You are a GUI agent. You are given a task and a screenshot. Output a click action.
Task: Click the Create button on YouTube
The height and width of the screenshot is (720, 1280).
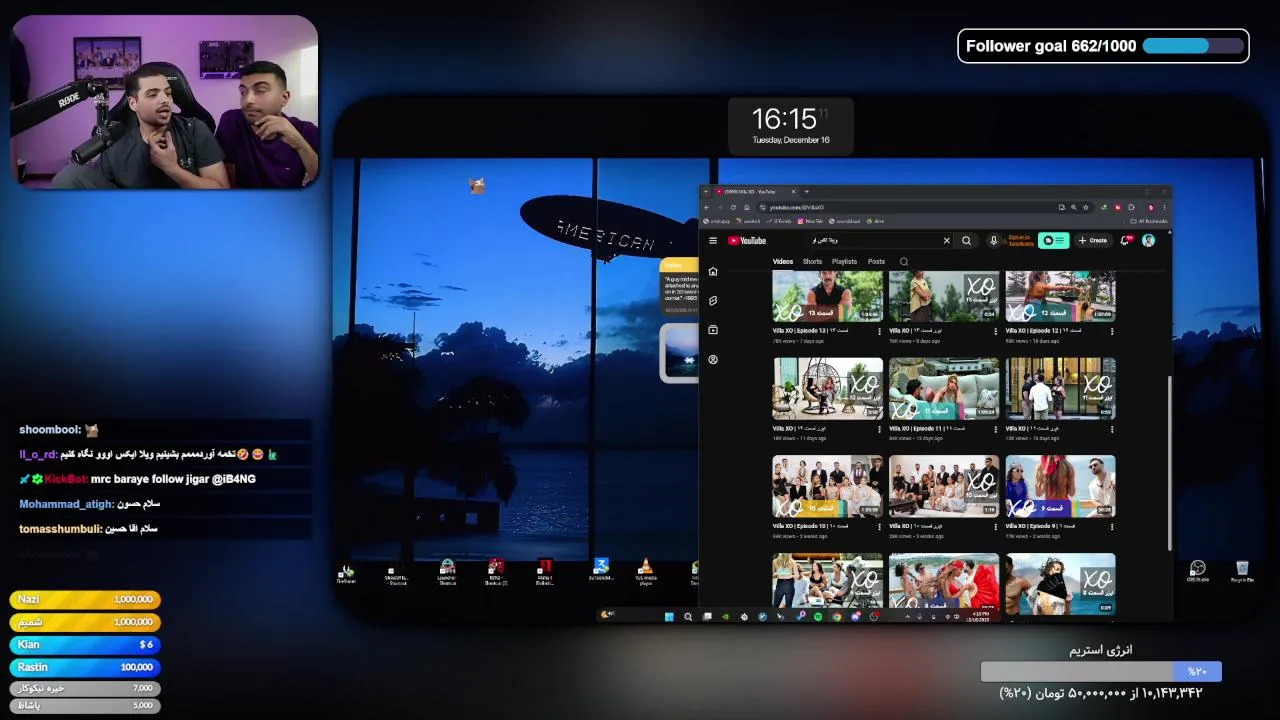1093,240
